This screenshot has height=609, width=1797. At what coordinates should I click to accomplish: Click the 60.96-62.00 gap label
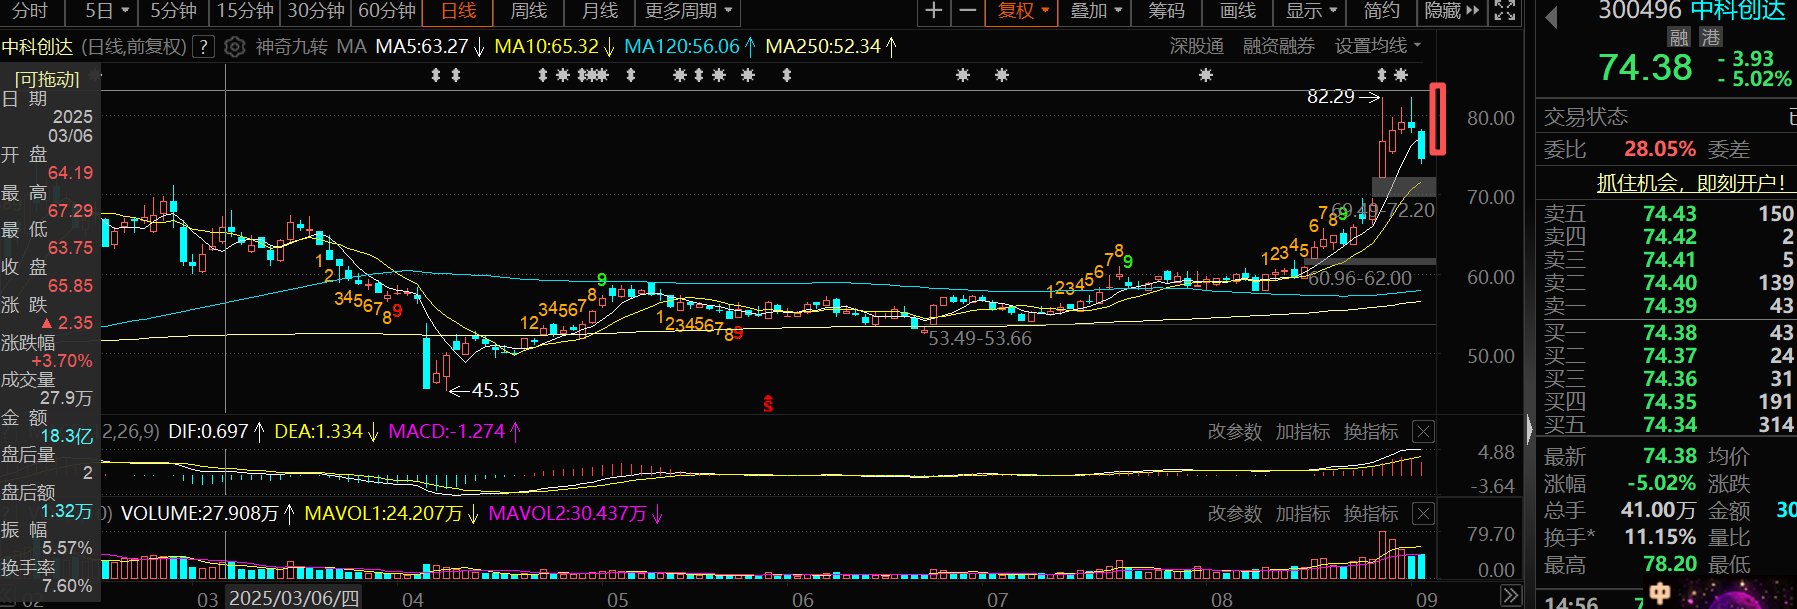(x=1360, y=279)
